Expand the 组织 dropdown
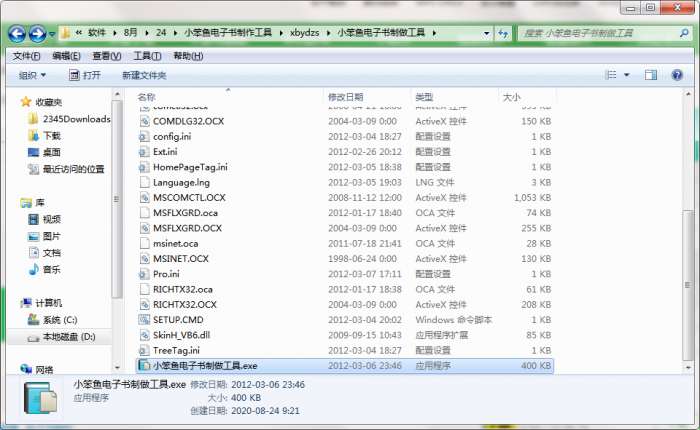 (x=32, y=75)
